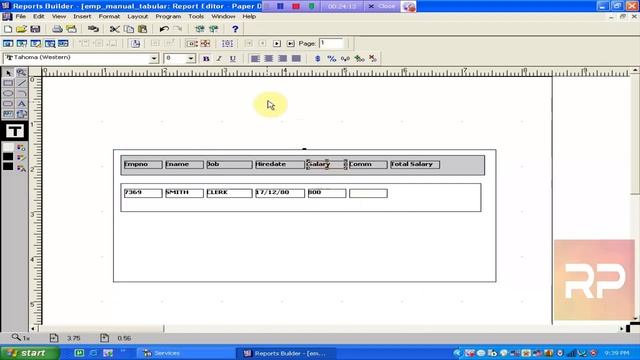The width and height of the screenshot is (640, 360).
Task: Click the CLERK data field
Action: point(229,193)
